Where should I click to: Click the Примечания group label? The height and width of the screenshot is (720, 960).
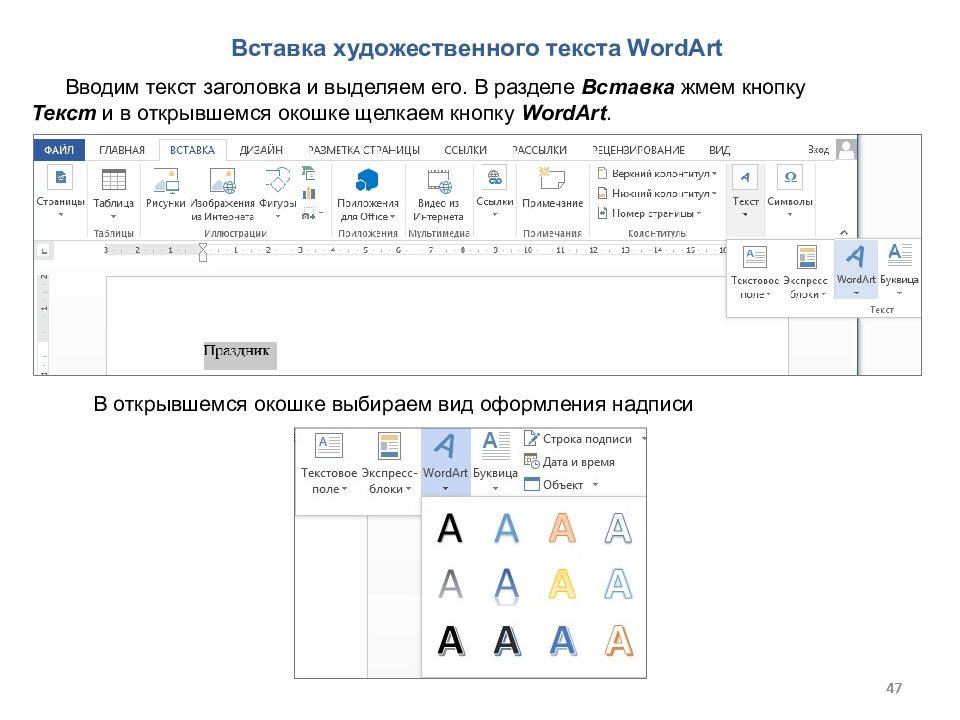[x=552, y=233]
